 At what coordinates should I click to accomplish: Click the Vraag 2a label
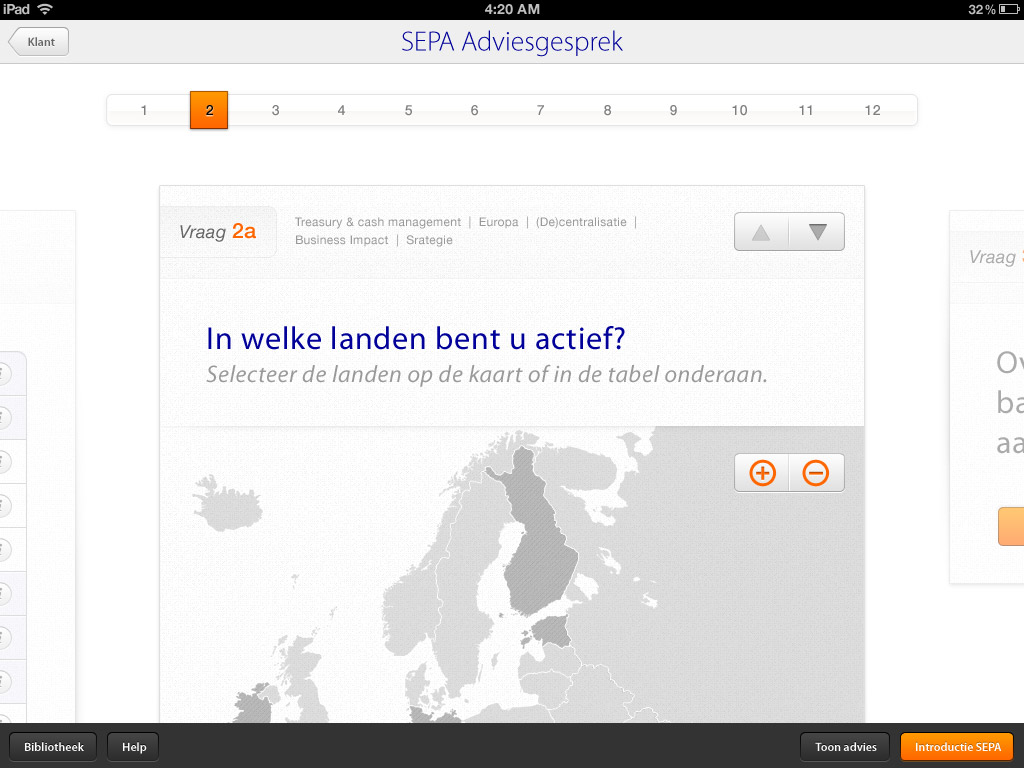pos(217,231)
